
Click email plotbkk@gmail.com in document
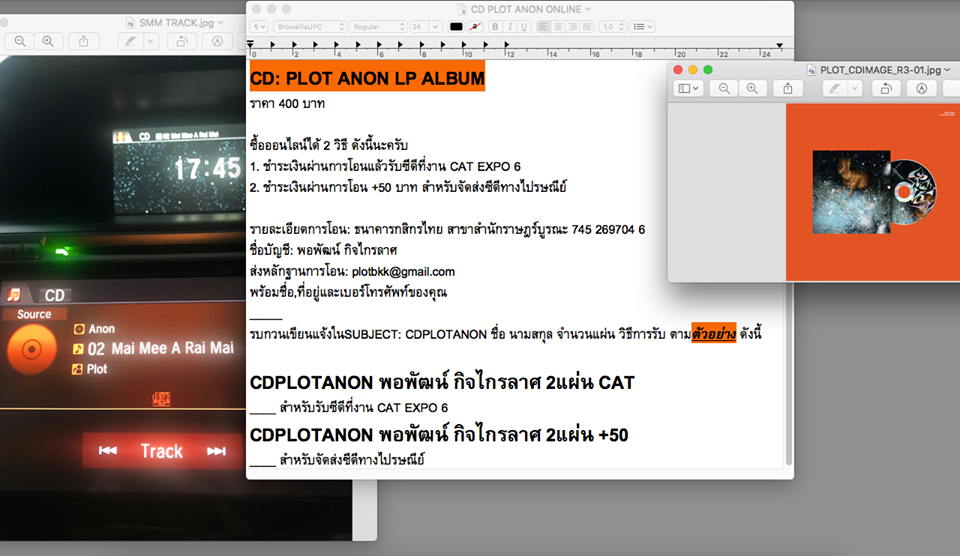coord(403,271)
